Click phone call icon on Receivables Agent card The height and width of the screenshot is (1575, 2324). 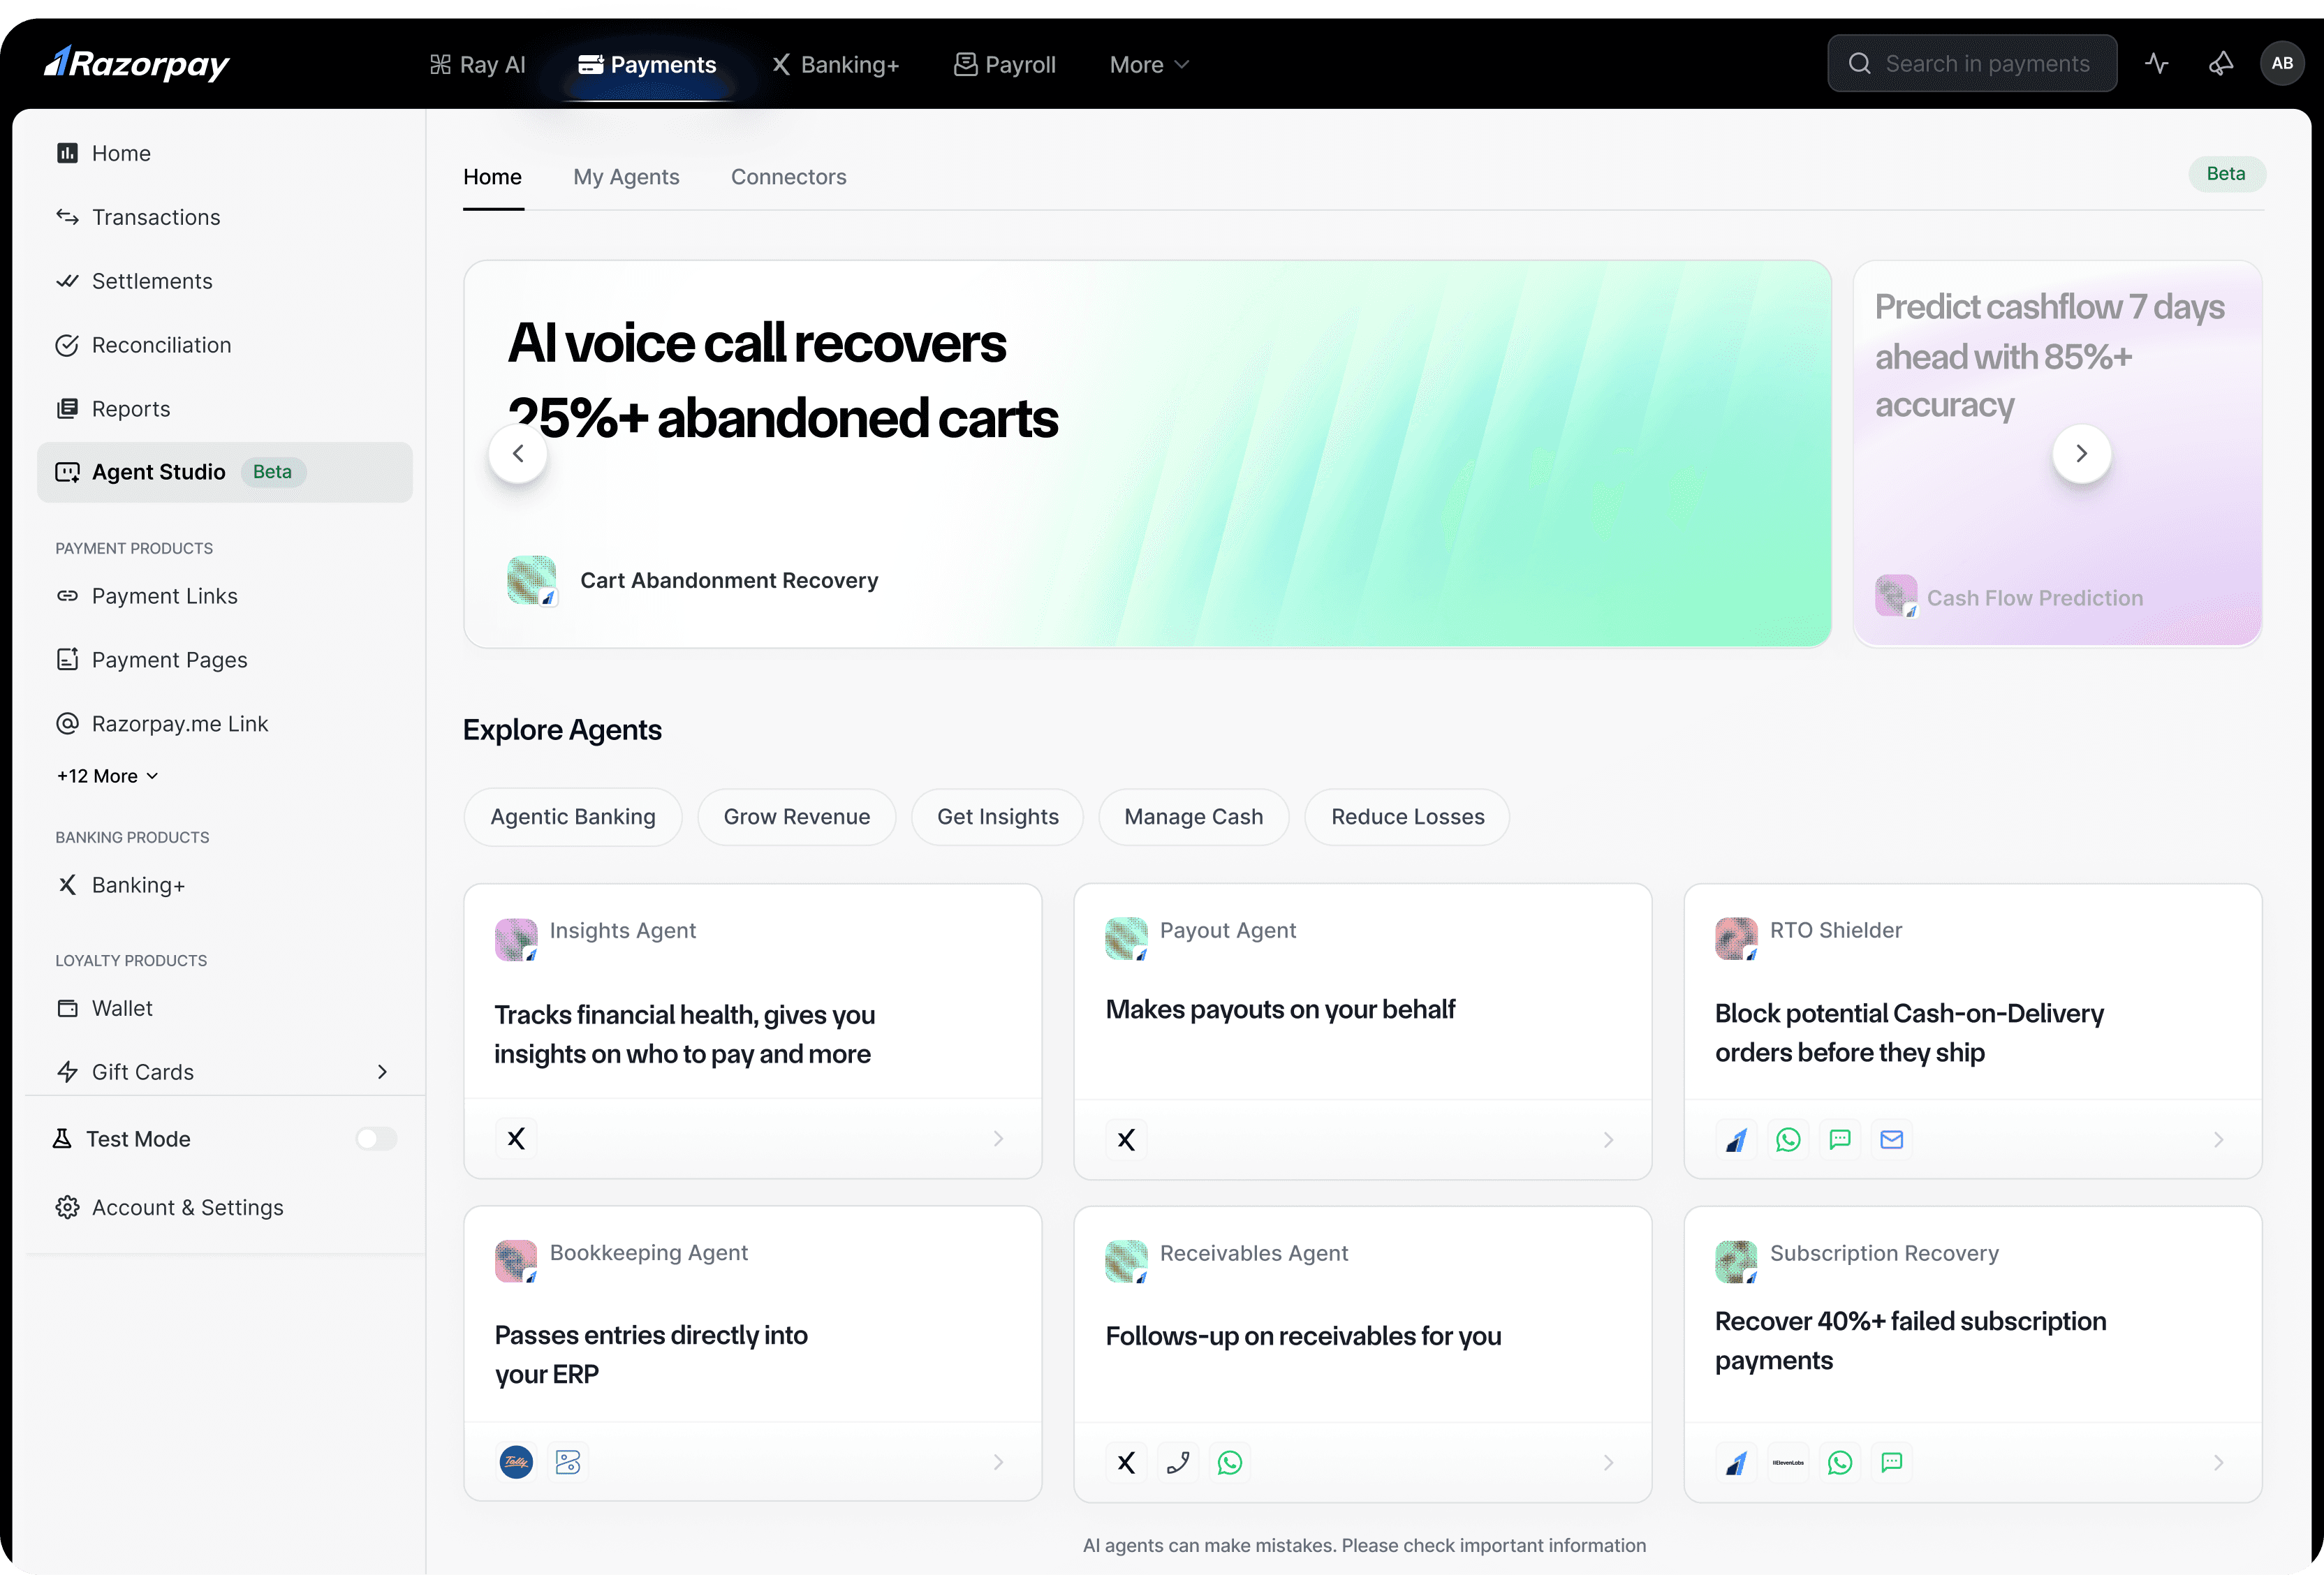1178,1462
